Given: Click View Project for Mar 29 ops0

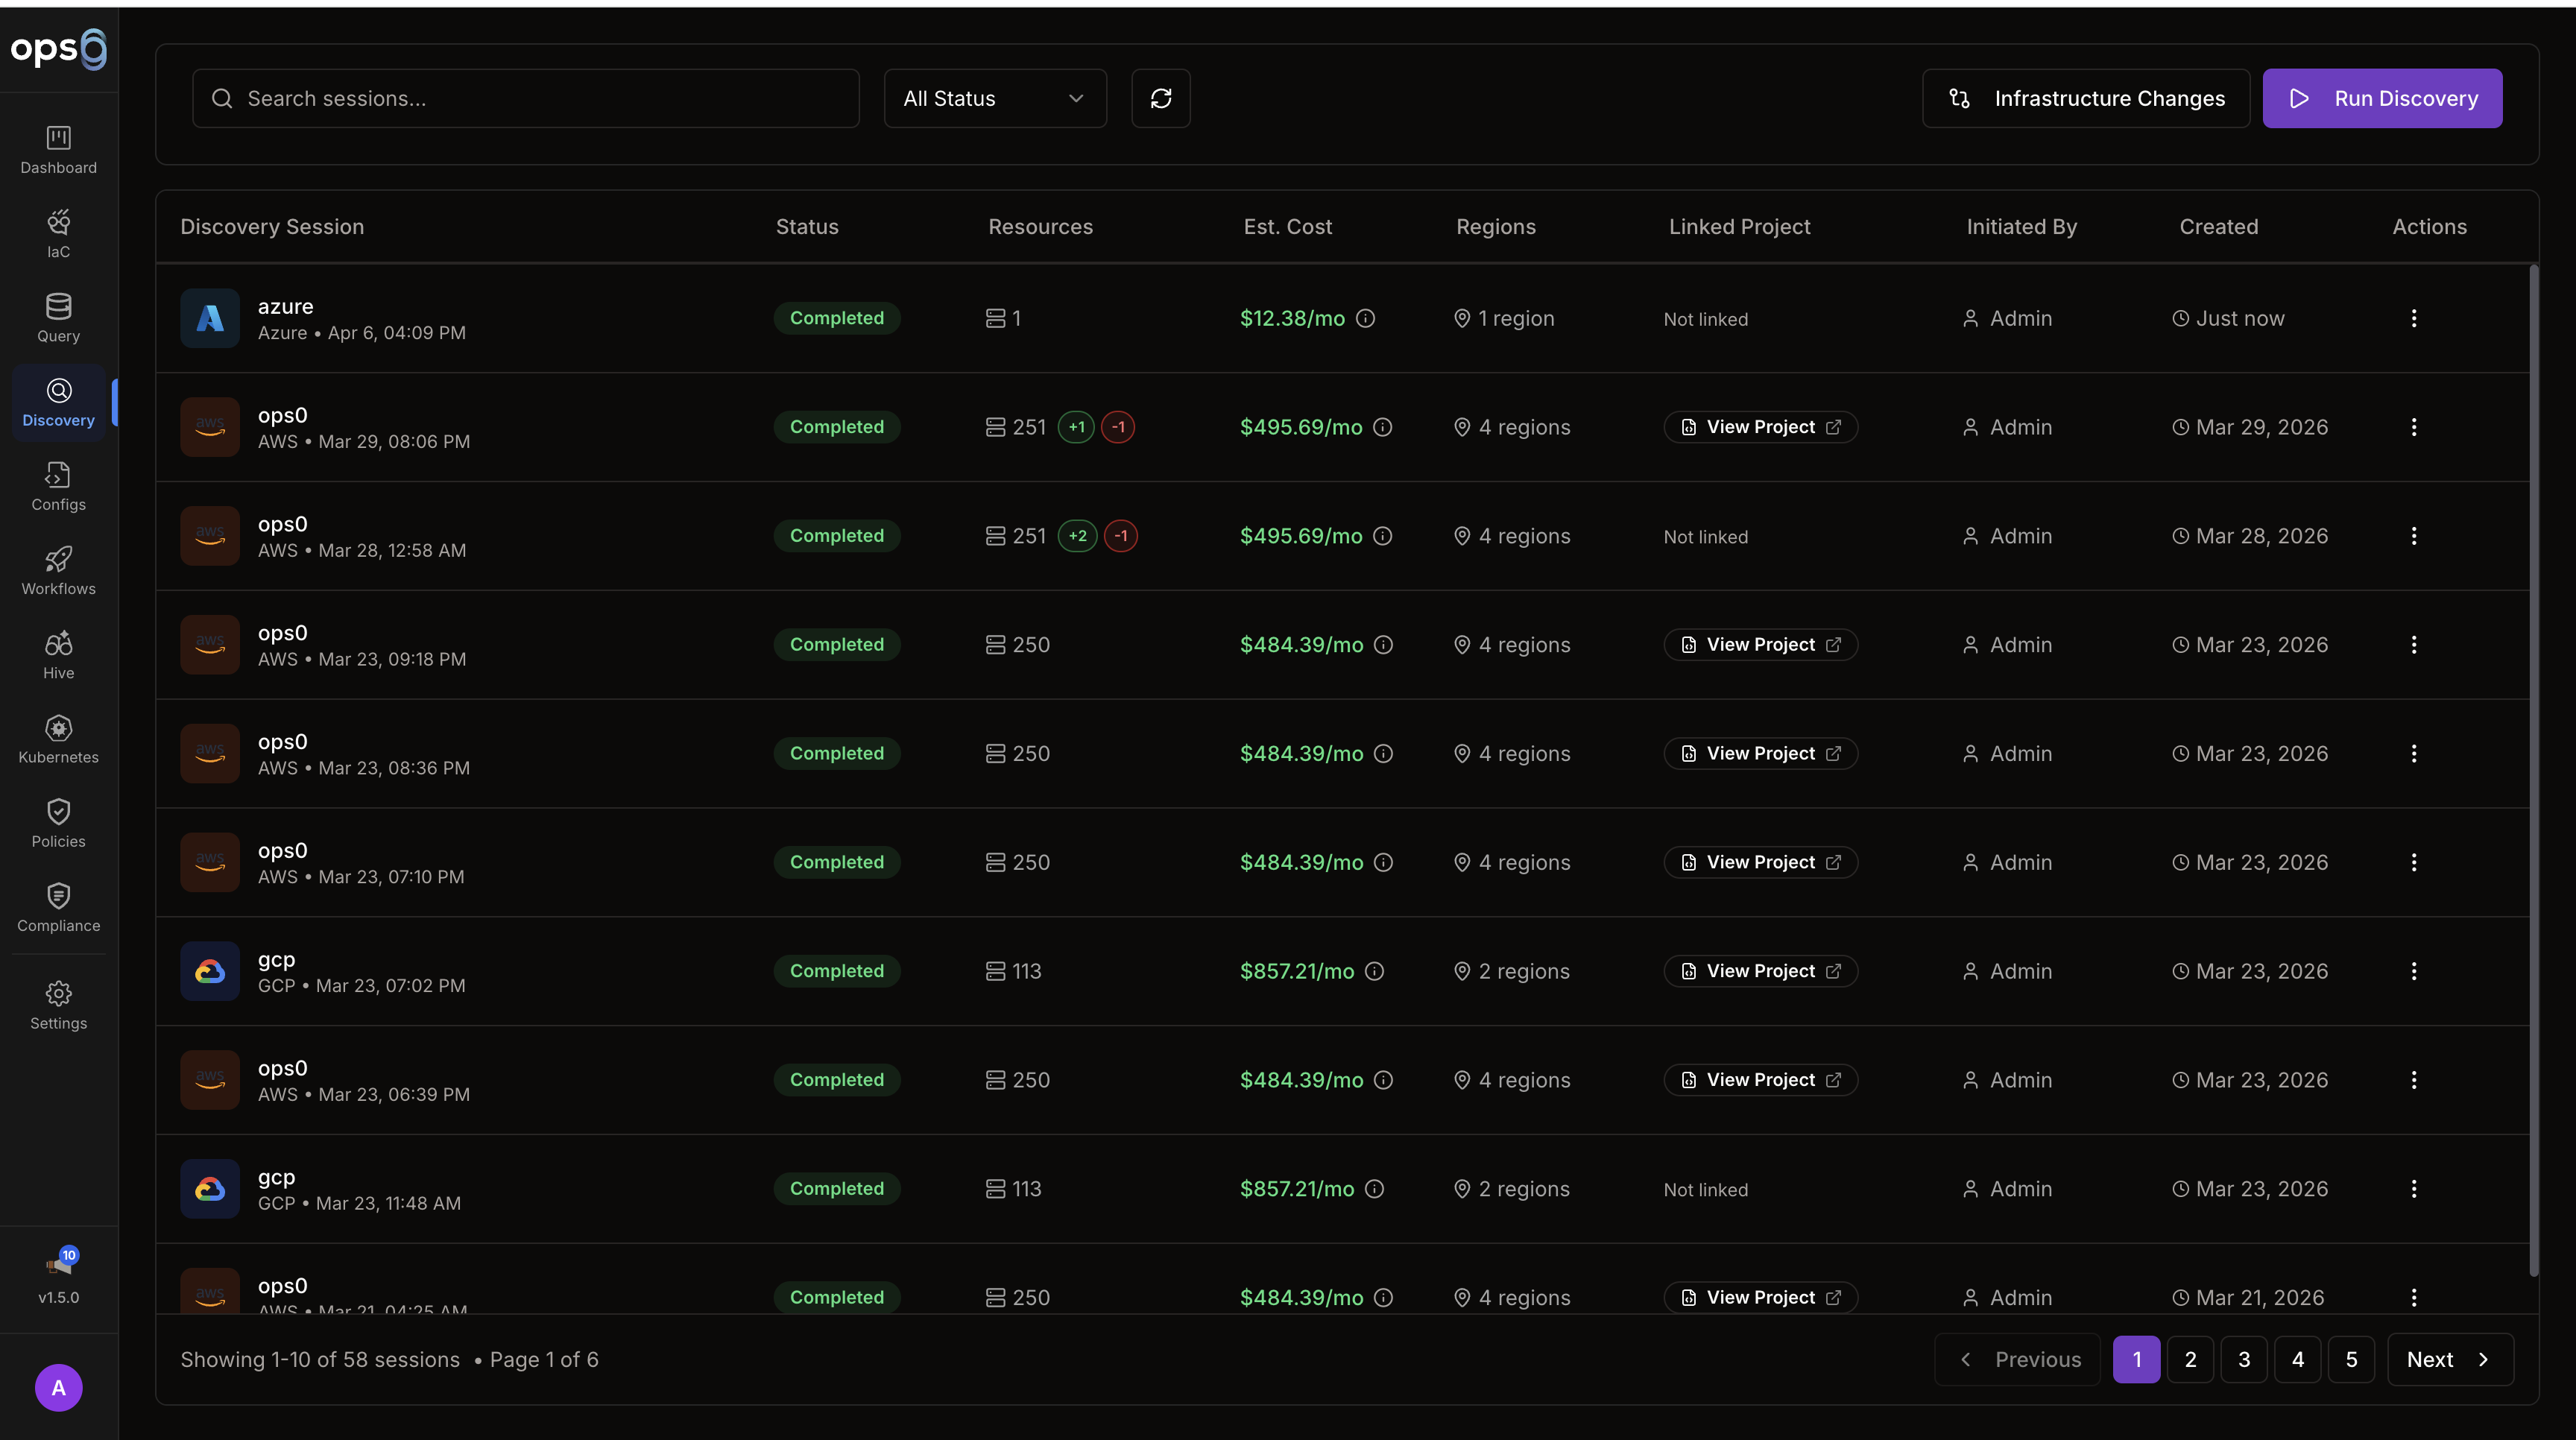Looking at the screenshot, I should click(1760, 427).
